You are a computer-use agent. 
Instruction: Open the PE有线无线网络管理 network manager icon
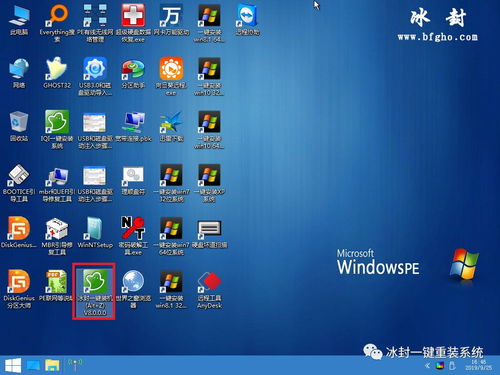(x=95, y=23)
